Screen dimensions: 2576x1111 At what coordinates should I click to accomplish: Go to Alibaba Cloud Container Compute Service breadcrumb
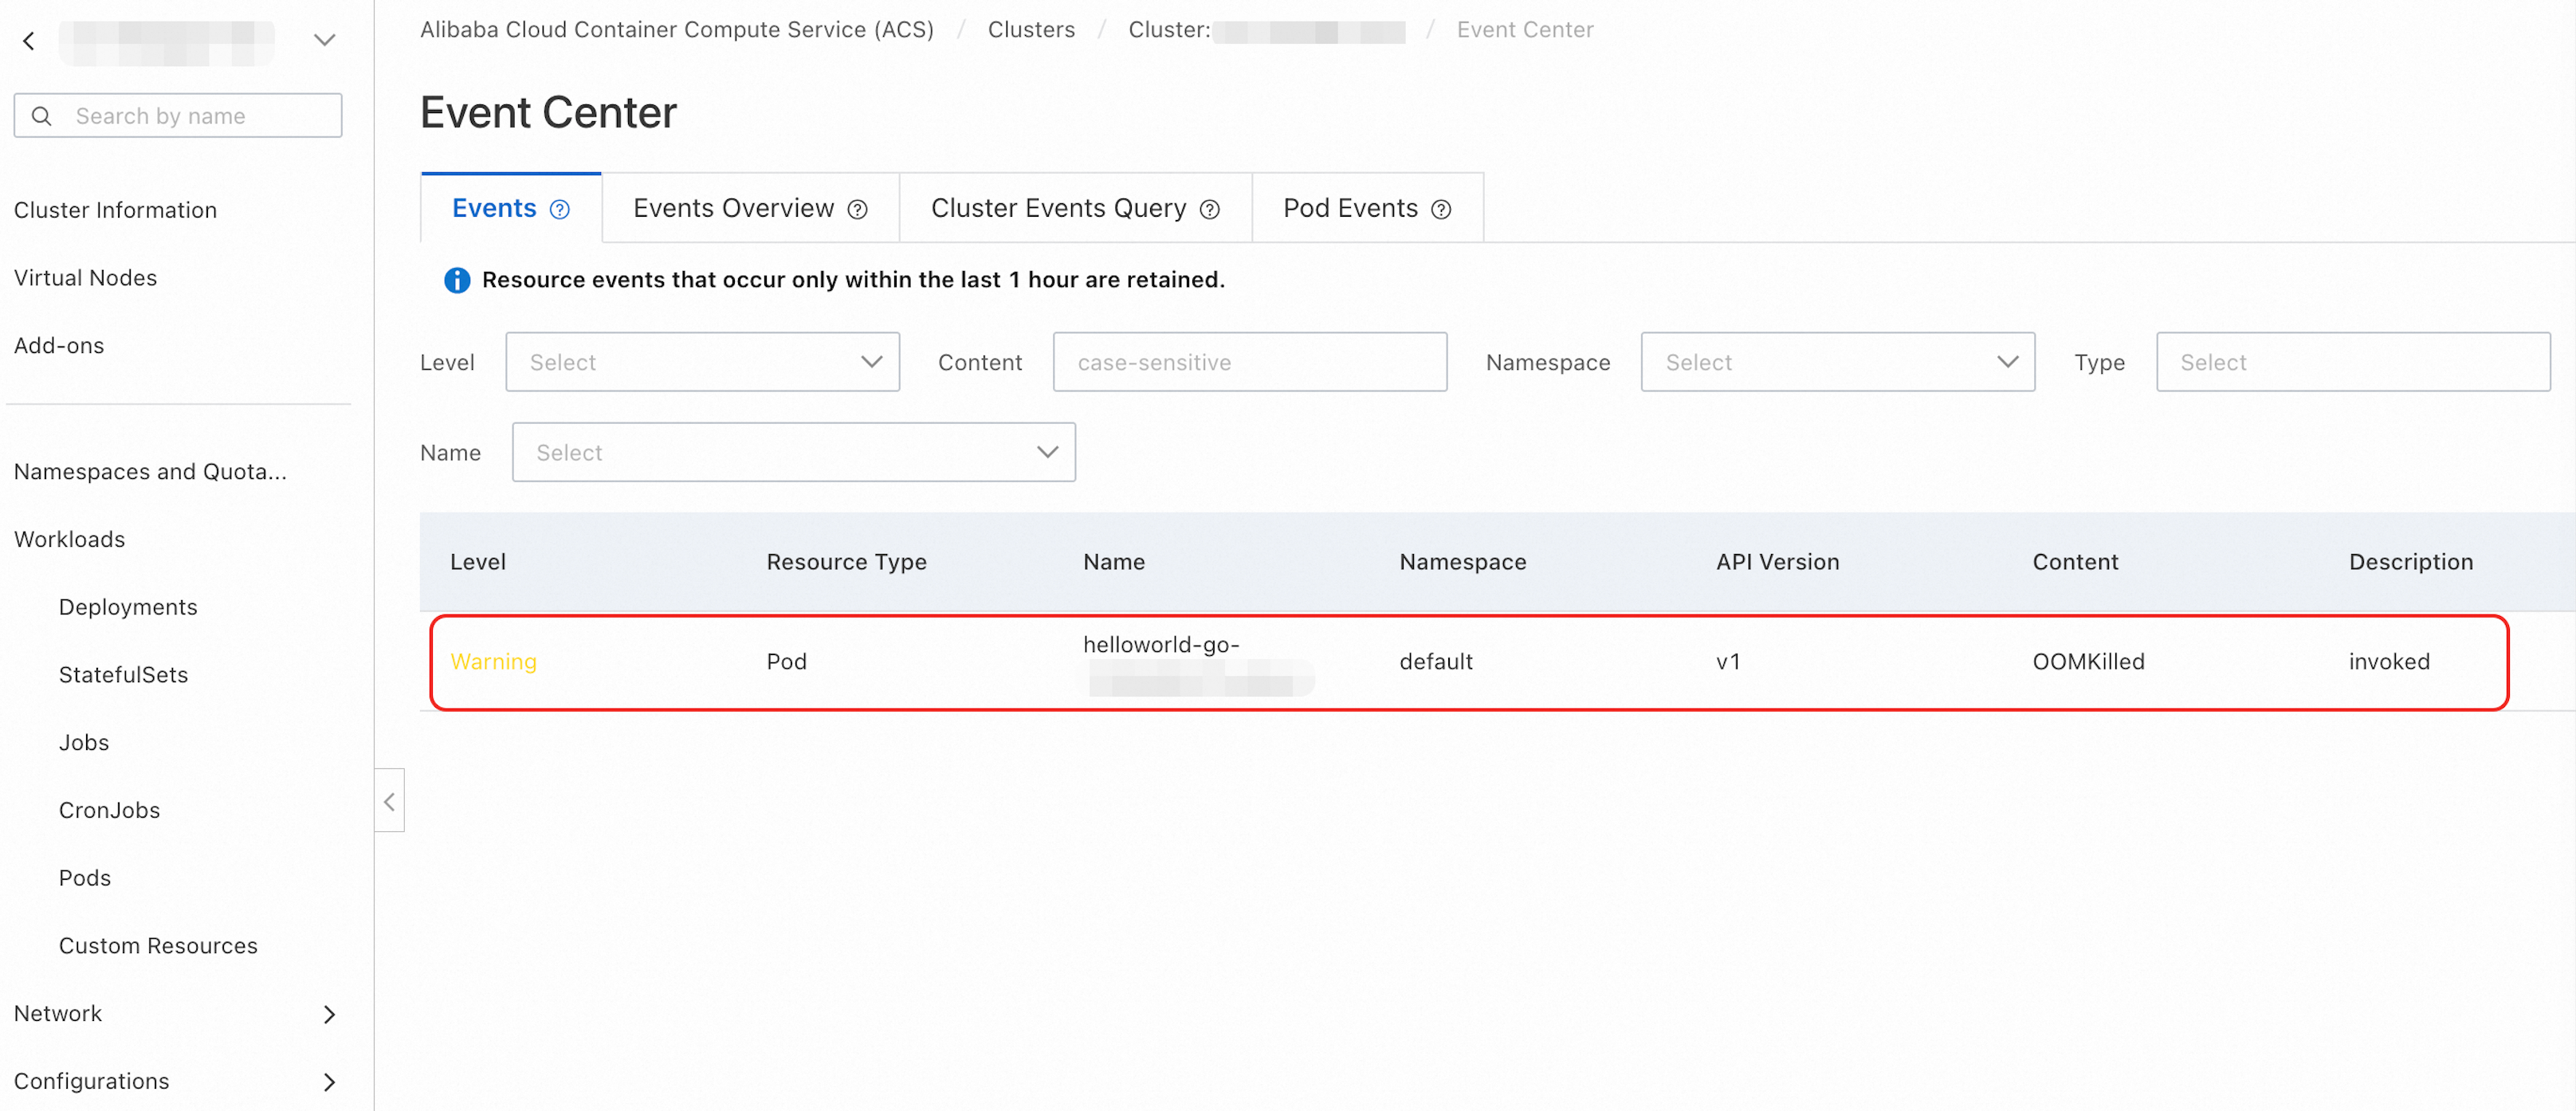677,30
